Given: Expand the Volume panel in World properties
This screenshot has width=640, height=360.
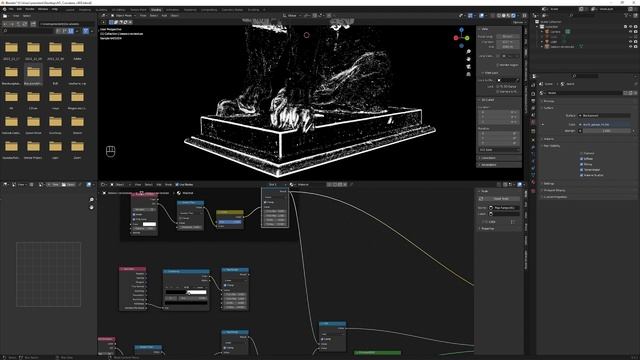Looking at the screenshot, I should tap(549, 139).
